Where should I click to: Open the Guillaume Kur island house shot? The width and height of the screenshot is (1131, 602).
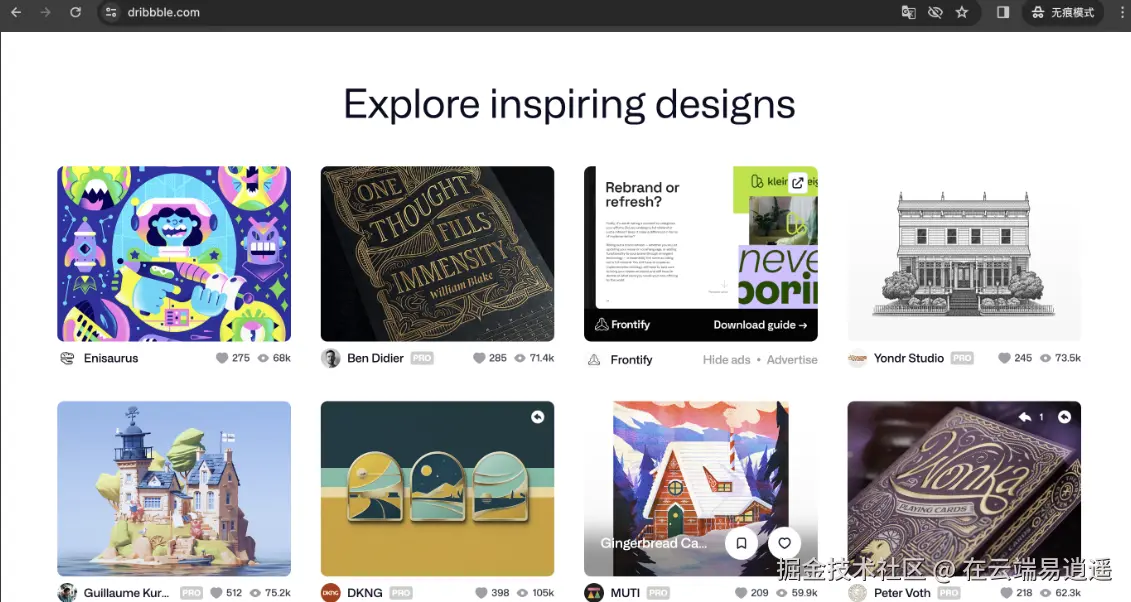point(174,489)
